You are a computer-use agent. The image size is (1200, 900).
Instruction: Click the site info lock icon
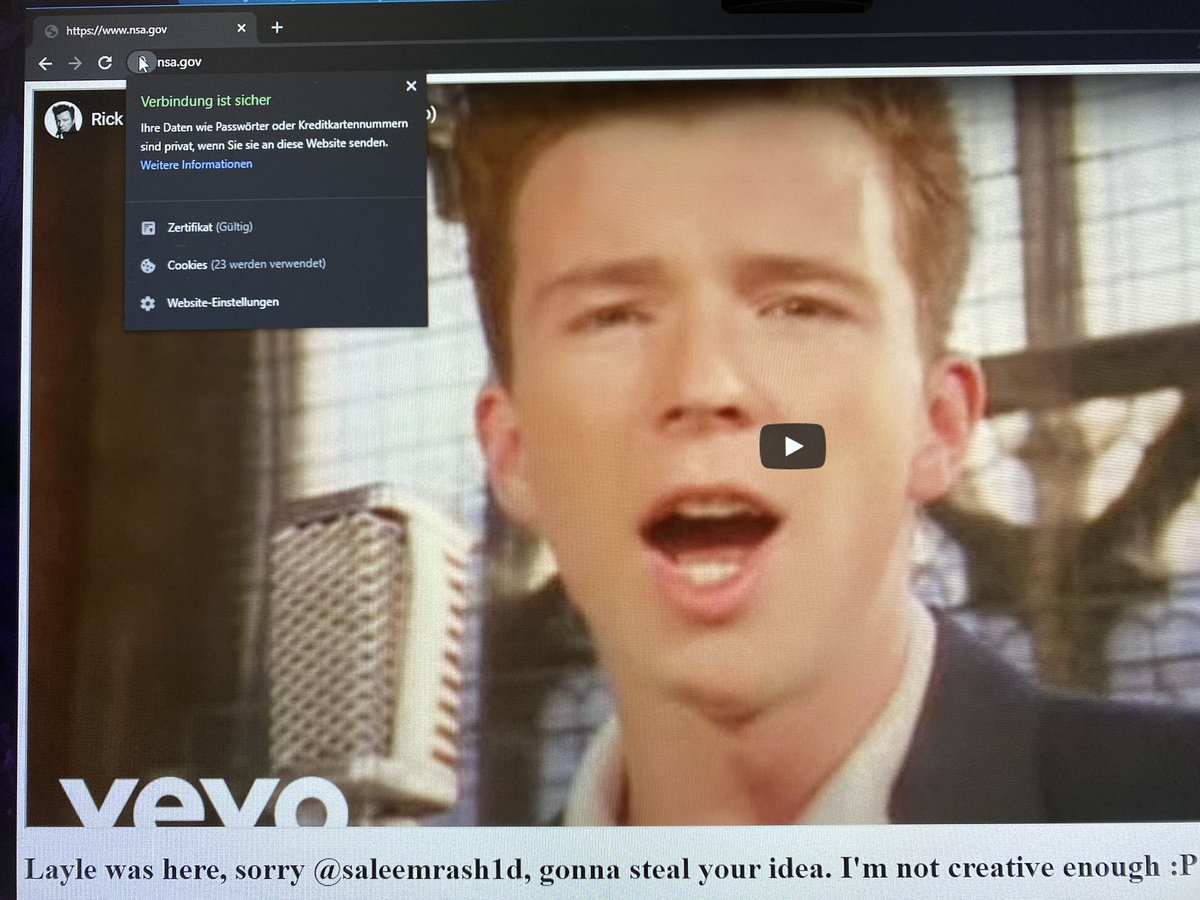tap(141, 62)
